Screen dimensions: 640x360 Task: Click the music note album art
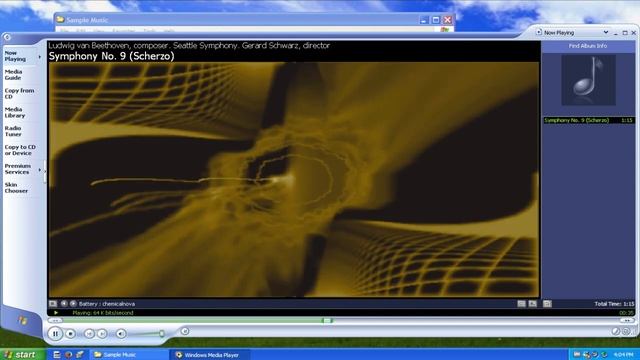click(588, 80)
